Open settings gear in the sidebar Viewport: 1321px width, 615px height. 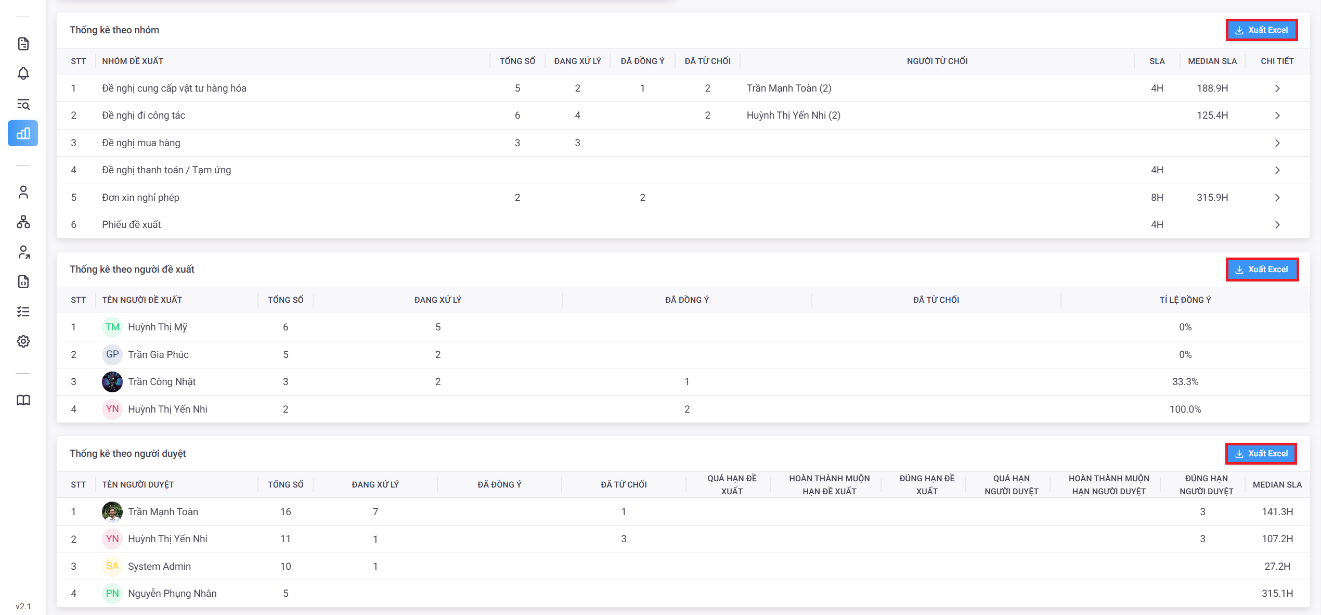23,341
